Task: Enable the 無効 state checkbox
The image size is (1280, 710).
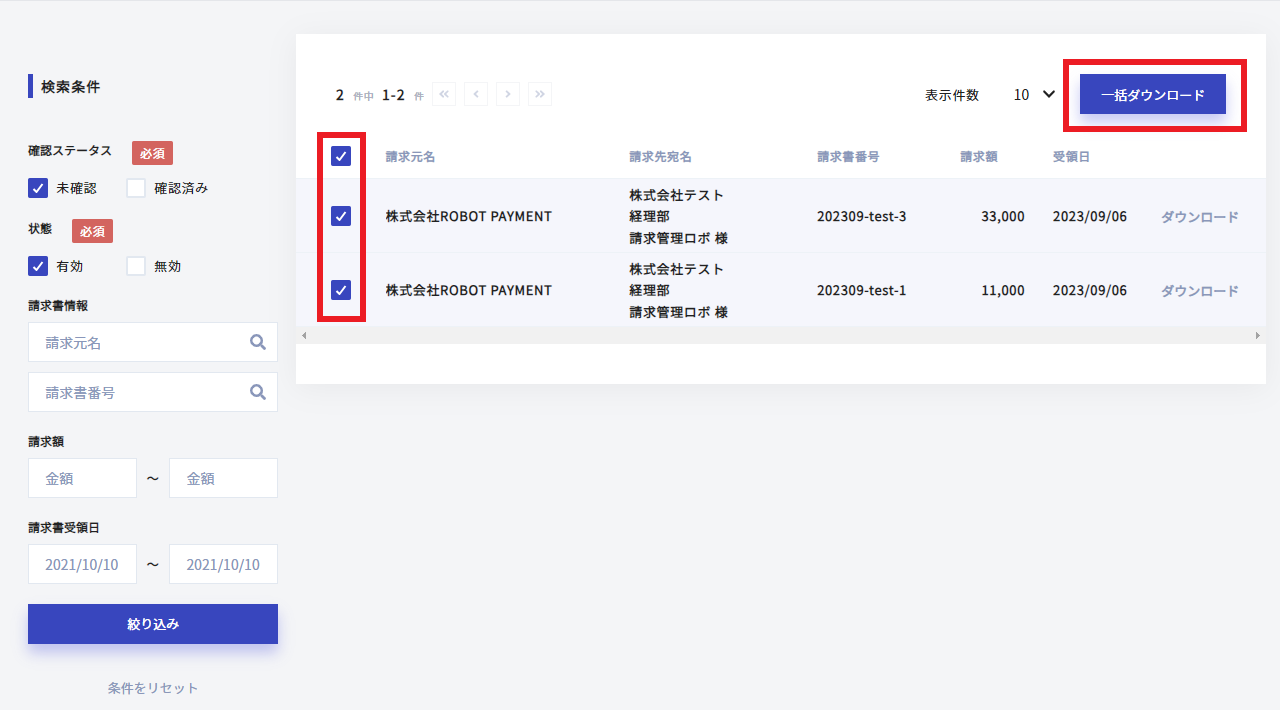Action: pyautogui.click(x=136, y=266)
